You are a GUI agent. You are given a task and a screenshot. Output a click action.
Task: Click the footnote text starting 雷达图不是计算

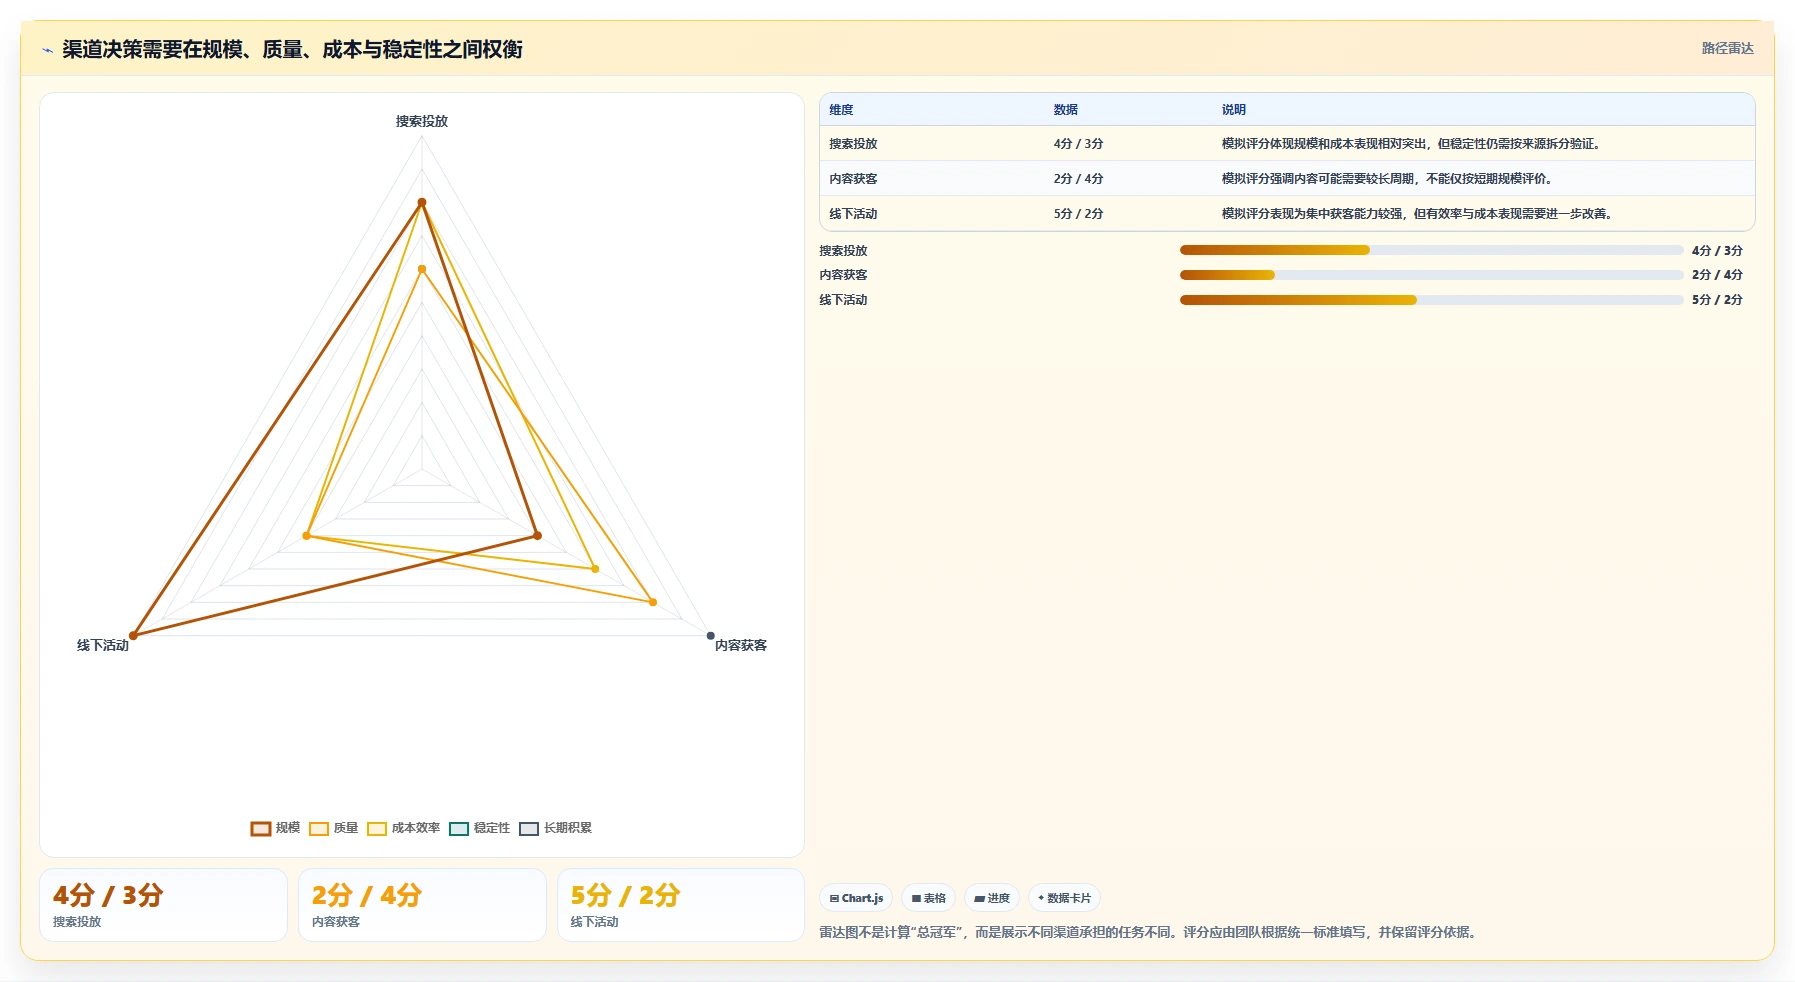[x=1150, y=932]
